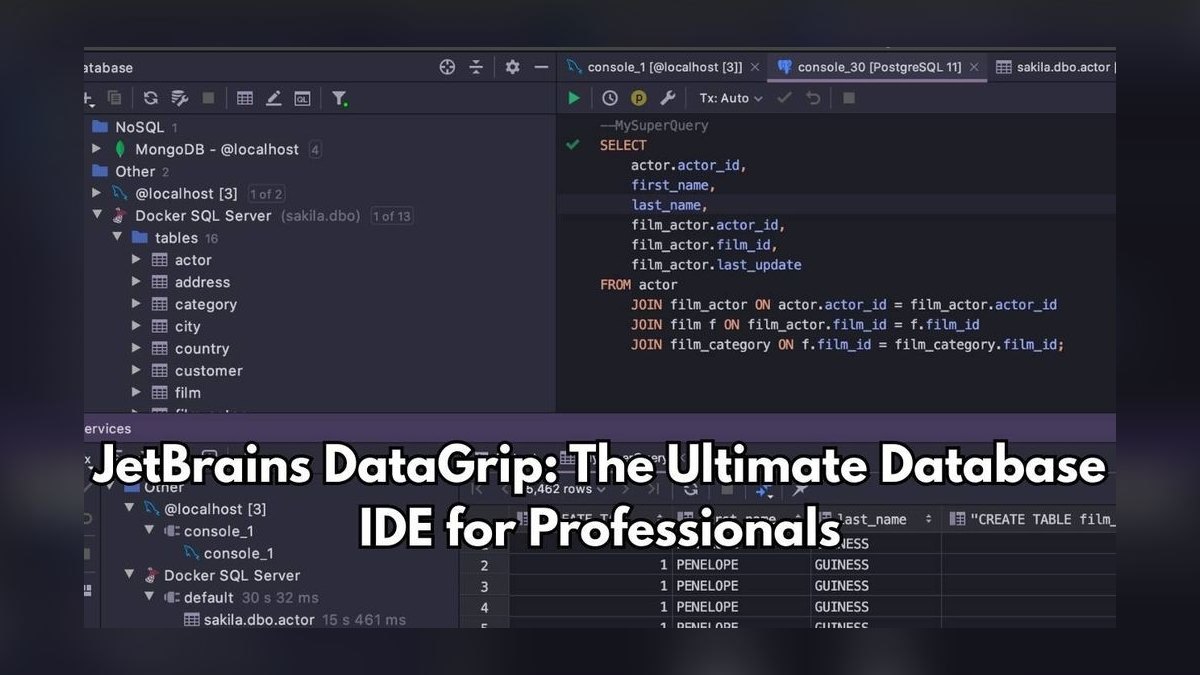The image size is (1200, 675).
Task: Expand the @localhost [3] data source in Database tree
Action: click(97, 193)
